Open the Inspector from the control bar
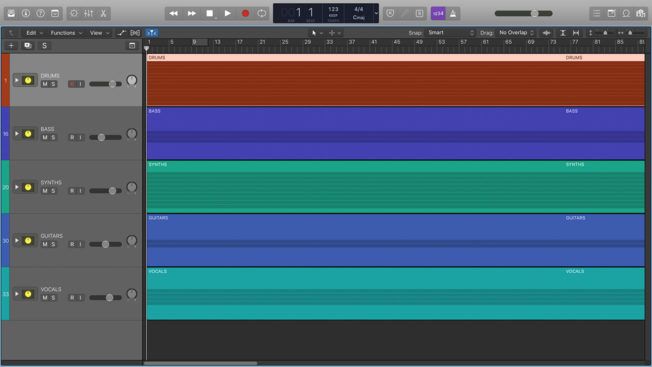 coord(26,13)
